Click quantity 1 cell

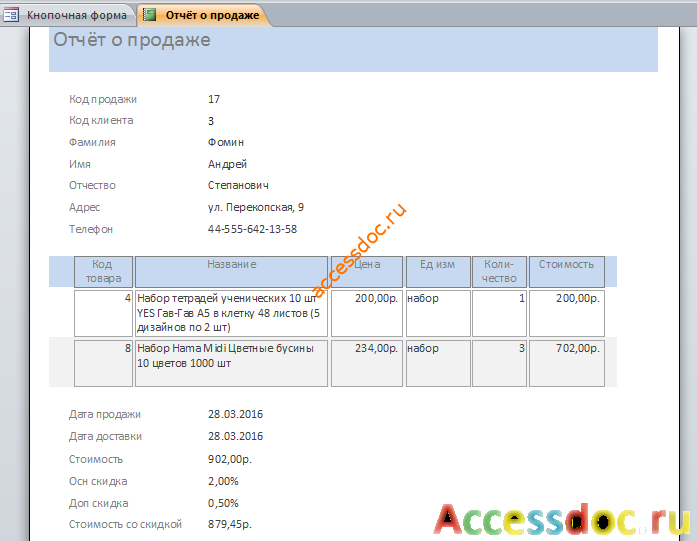click(x=500, y=313)
